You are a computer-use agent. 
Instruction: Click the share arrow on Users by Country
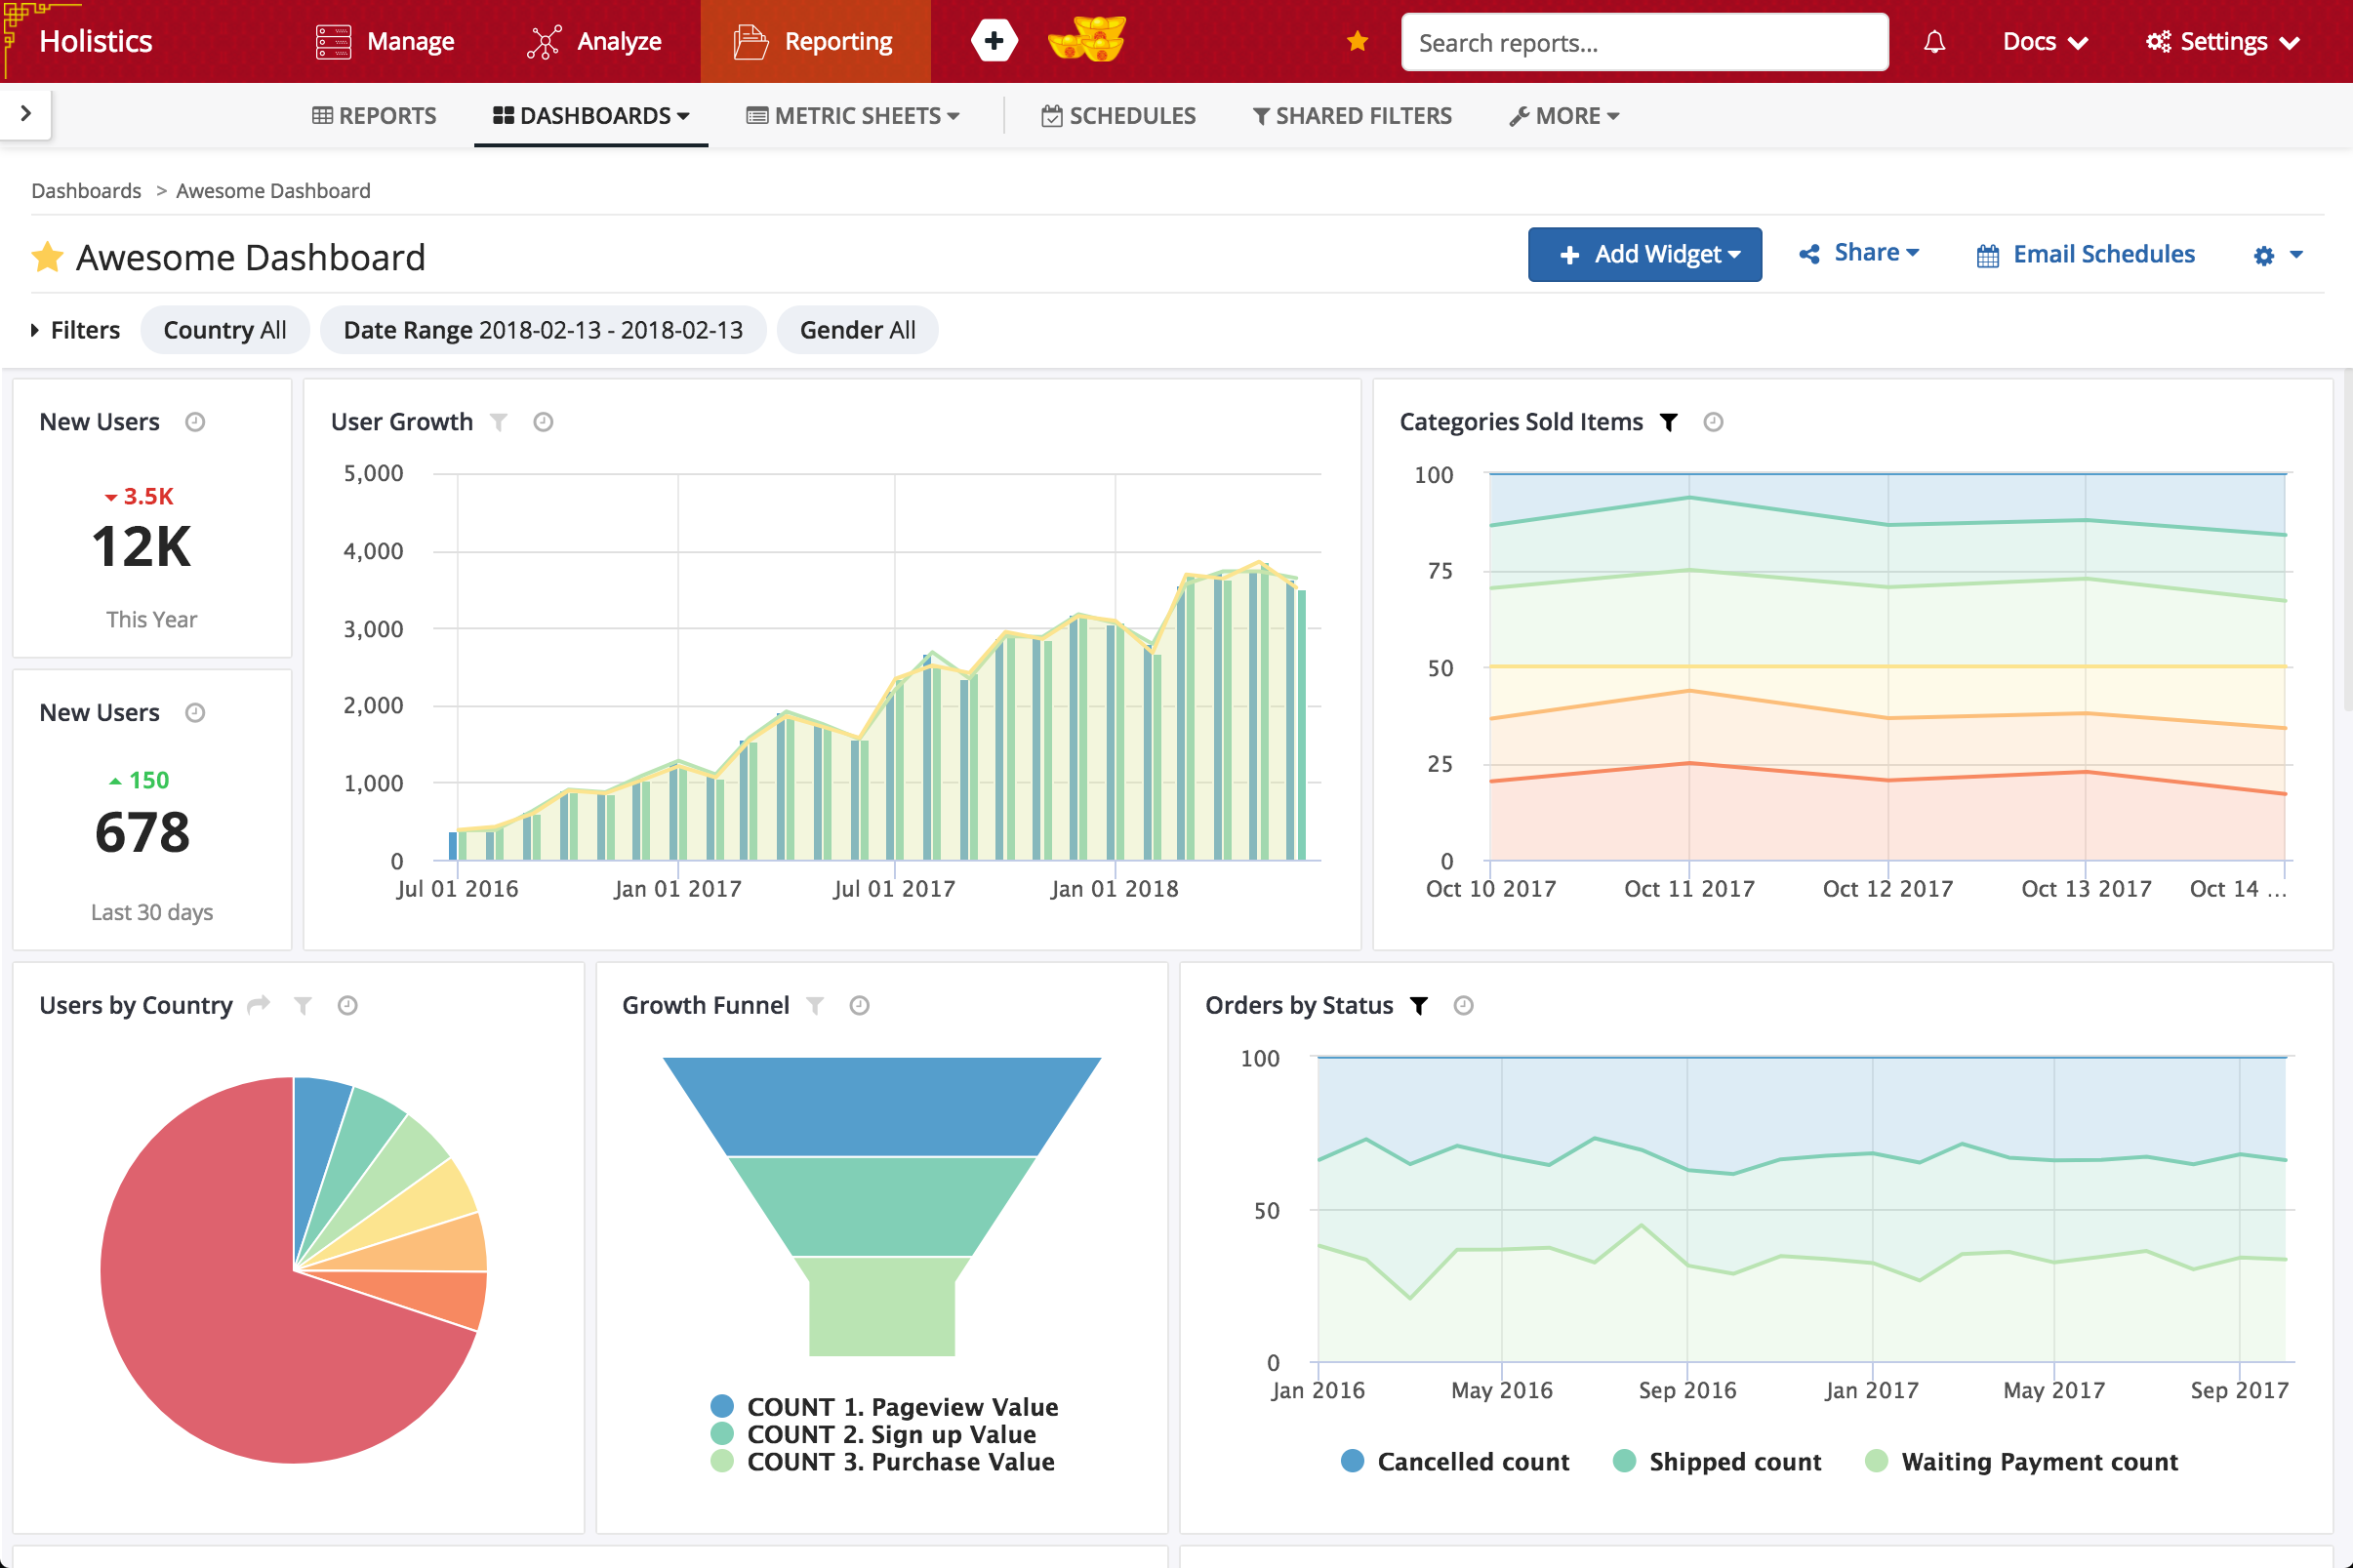[259, 1005]
